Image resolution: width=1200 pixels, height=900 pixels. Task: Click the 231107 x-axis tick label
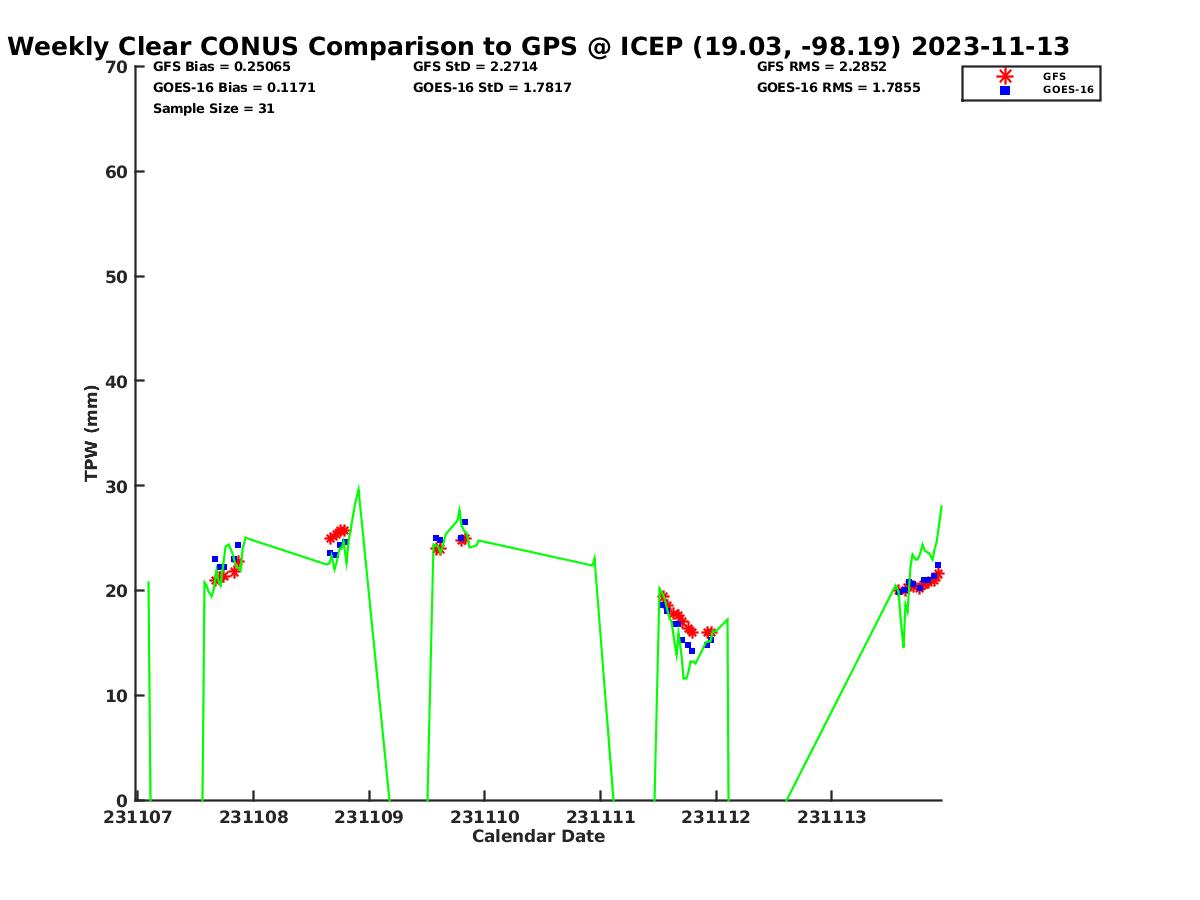(138, 818)
